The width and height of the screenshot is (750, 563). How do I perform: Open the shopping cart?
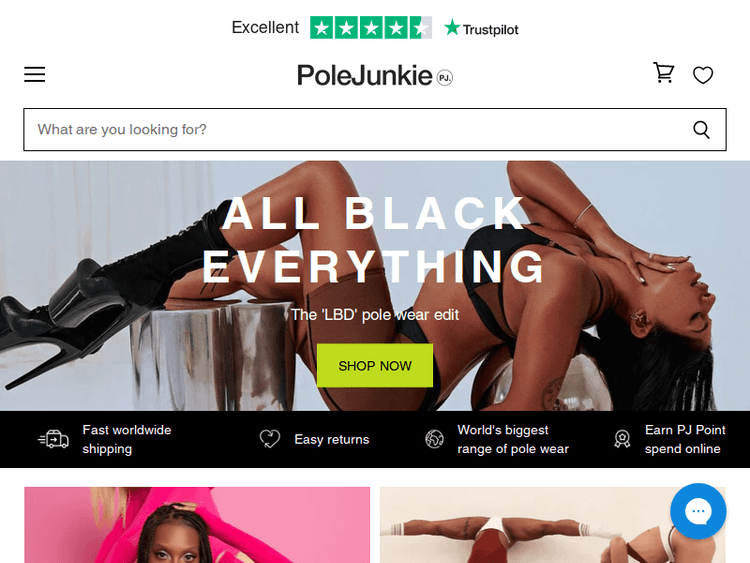664,73
